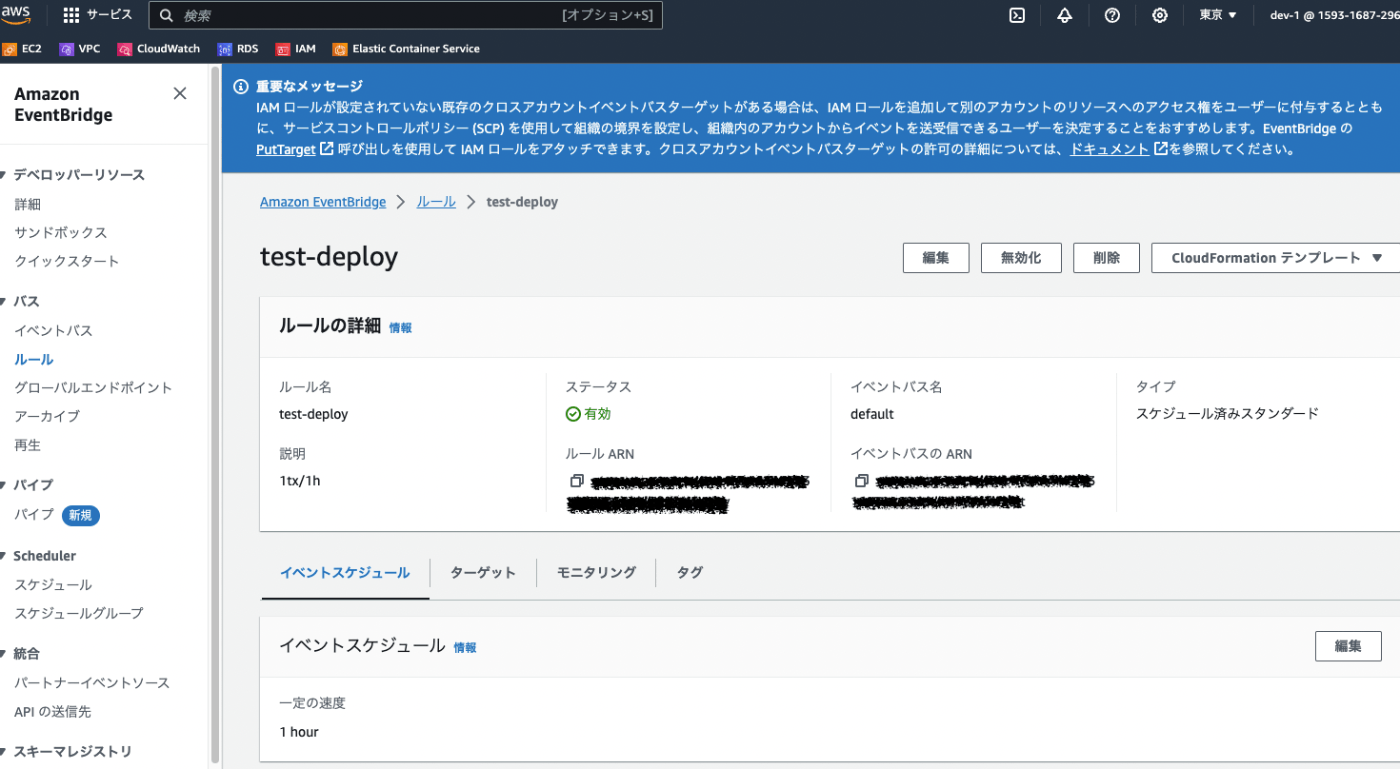Click the default event bus name value

[x=872, y=414]
